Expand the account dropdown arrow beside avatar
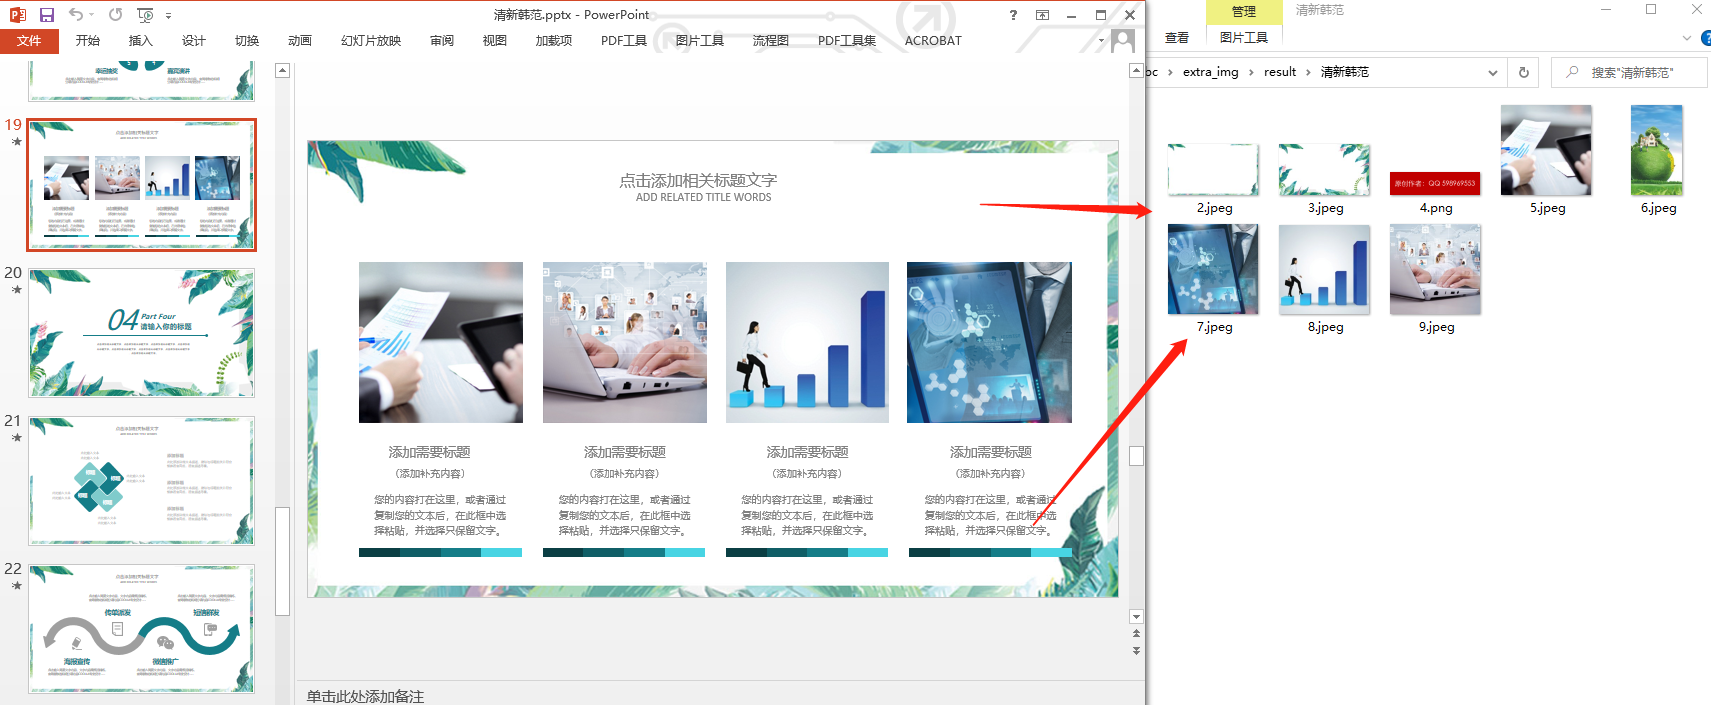This screenshot has width=1711, height=705. pos(1102,42)
